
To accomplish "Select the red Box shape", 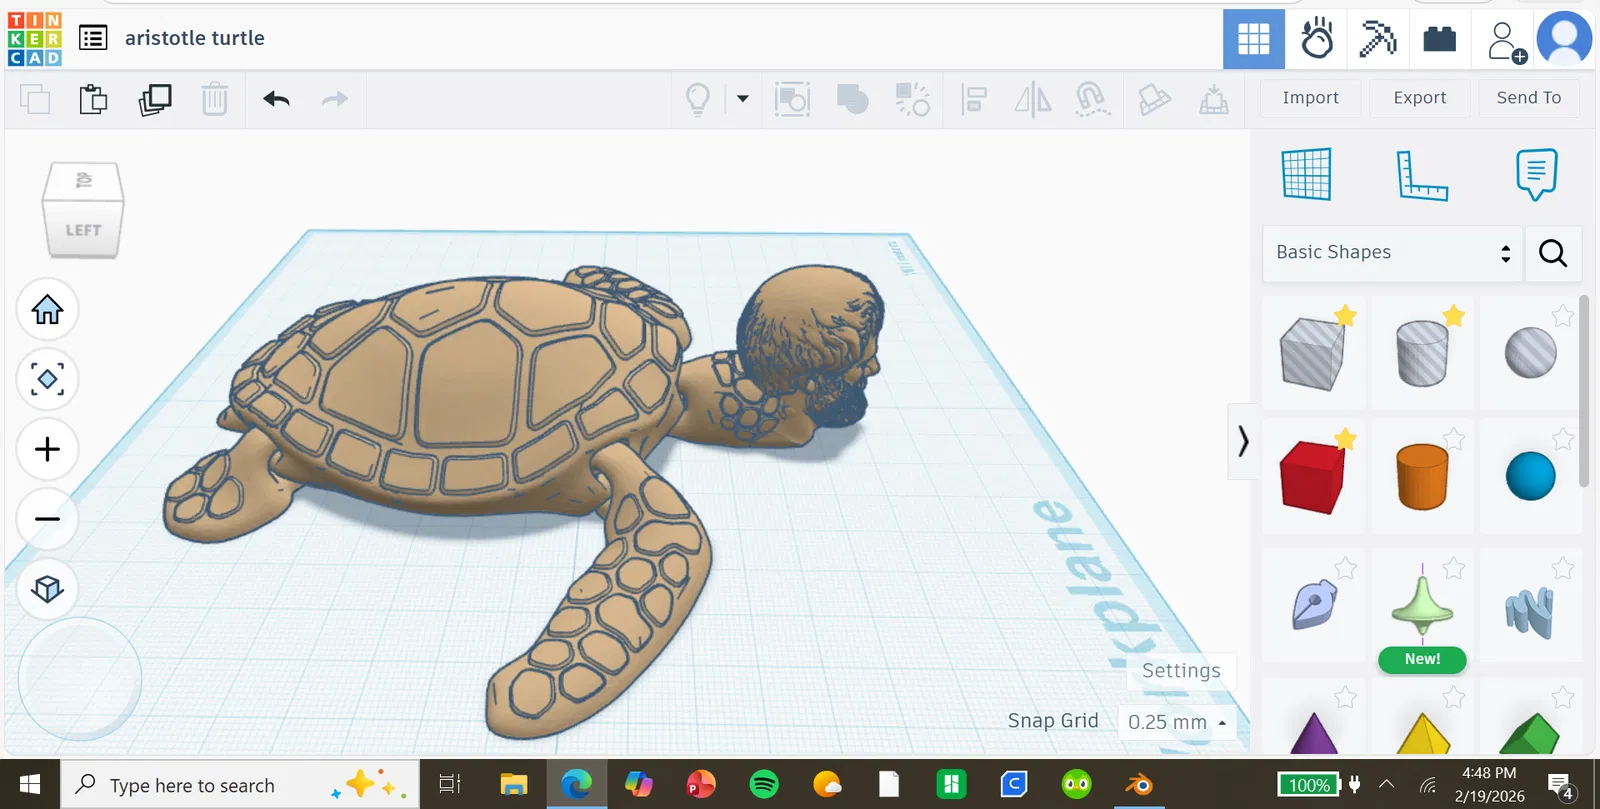I will (x=1311, y=478).
